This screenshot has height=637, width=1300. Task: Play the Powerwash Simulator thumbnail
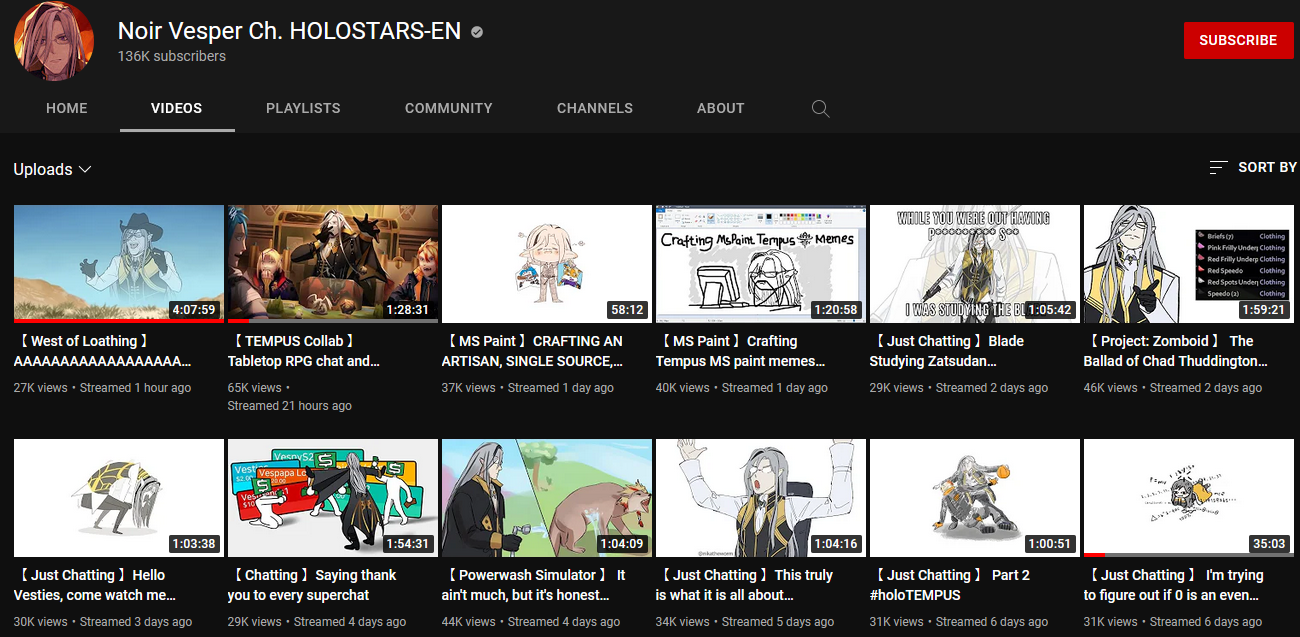pos(547,498)
